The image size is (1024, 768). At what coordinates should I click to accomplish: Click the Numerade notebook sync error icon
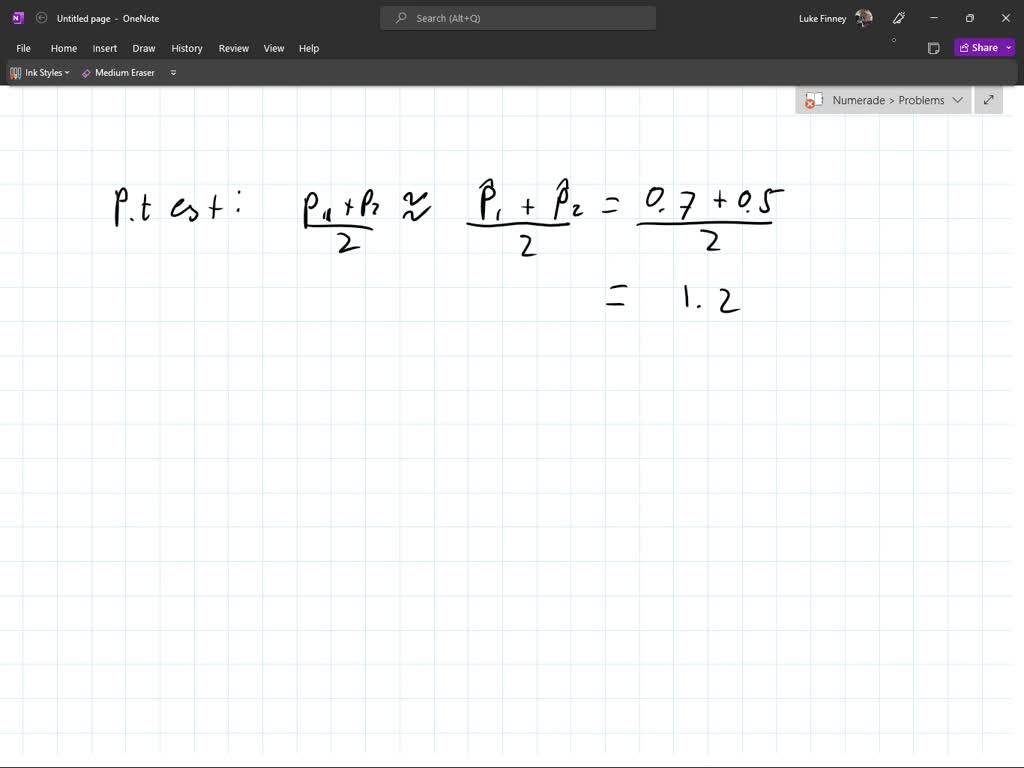813,100
